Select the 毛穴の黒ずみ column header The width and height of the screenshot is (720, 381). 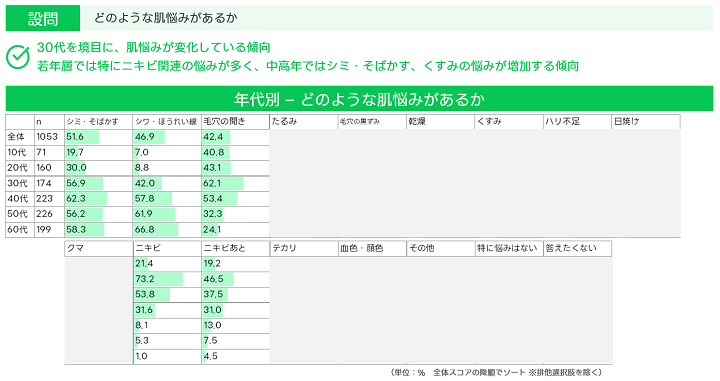pyautogui.click(x=372, y=122)
